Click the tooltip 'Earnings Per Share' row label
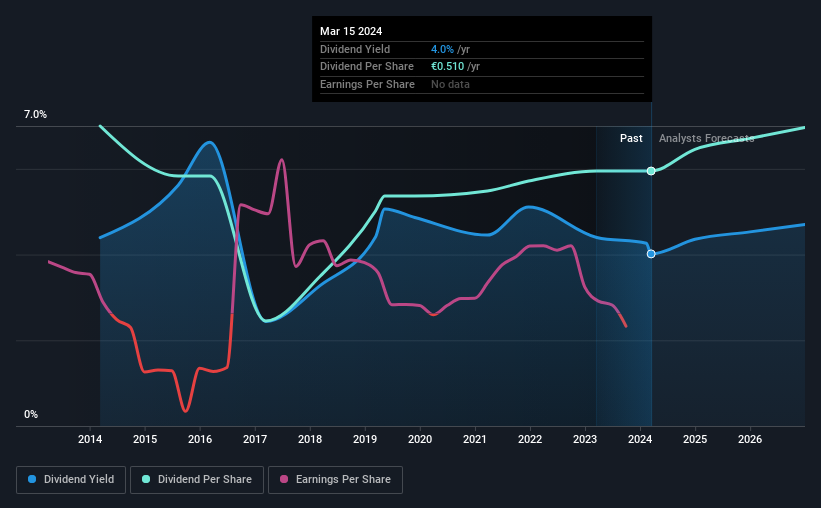The width and height of the screenshot is (821, 508). (x=367, y=84)
